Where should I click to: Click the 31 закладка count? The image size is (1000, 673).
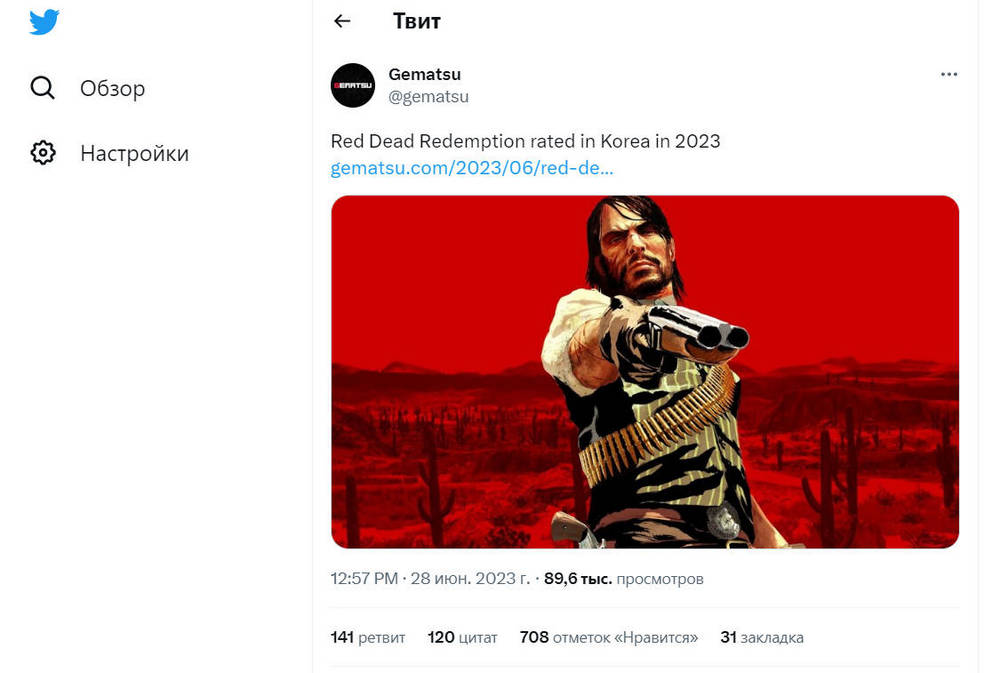(x=762, y=637)
